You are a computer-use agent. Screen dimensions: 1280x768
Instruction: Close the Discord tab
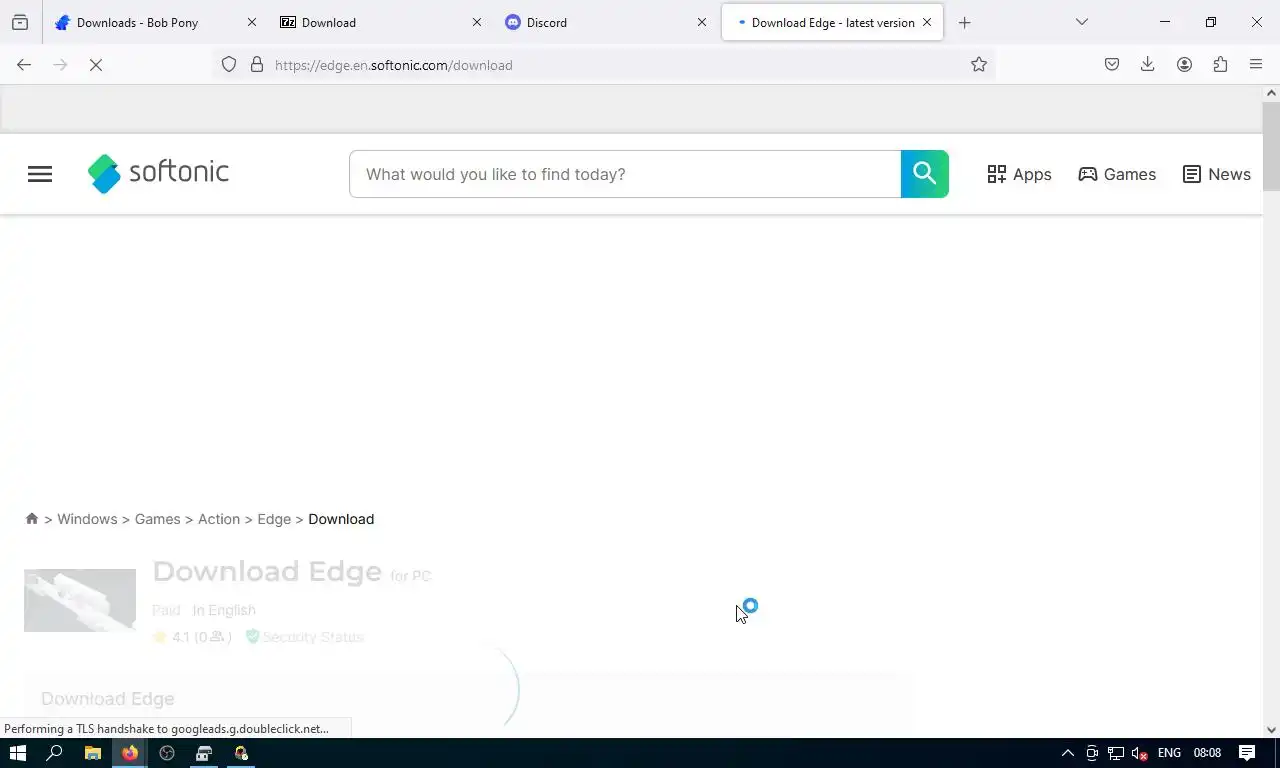702,22
